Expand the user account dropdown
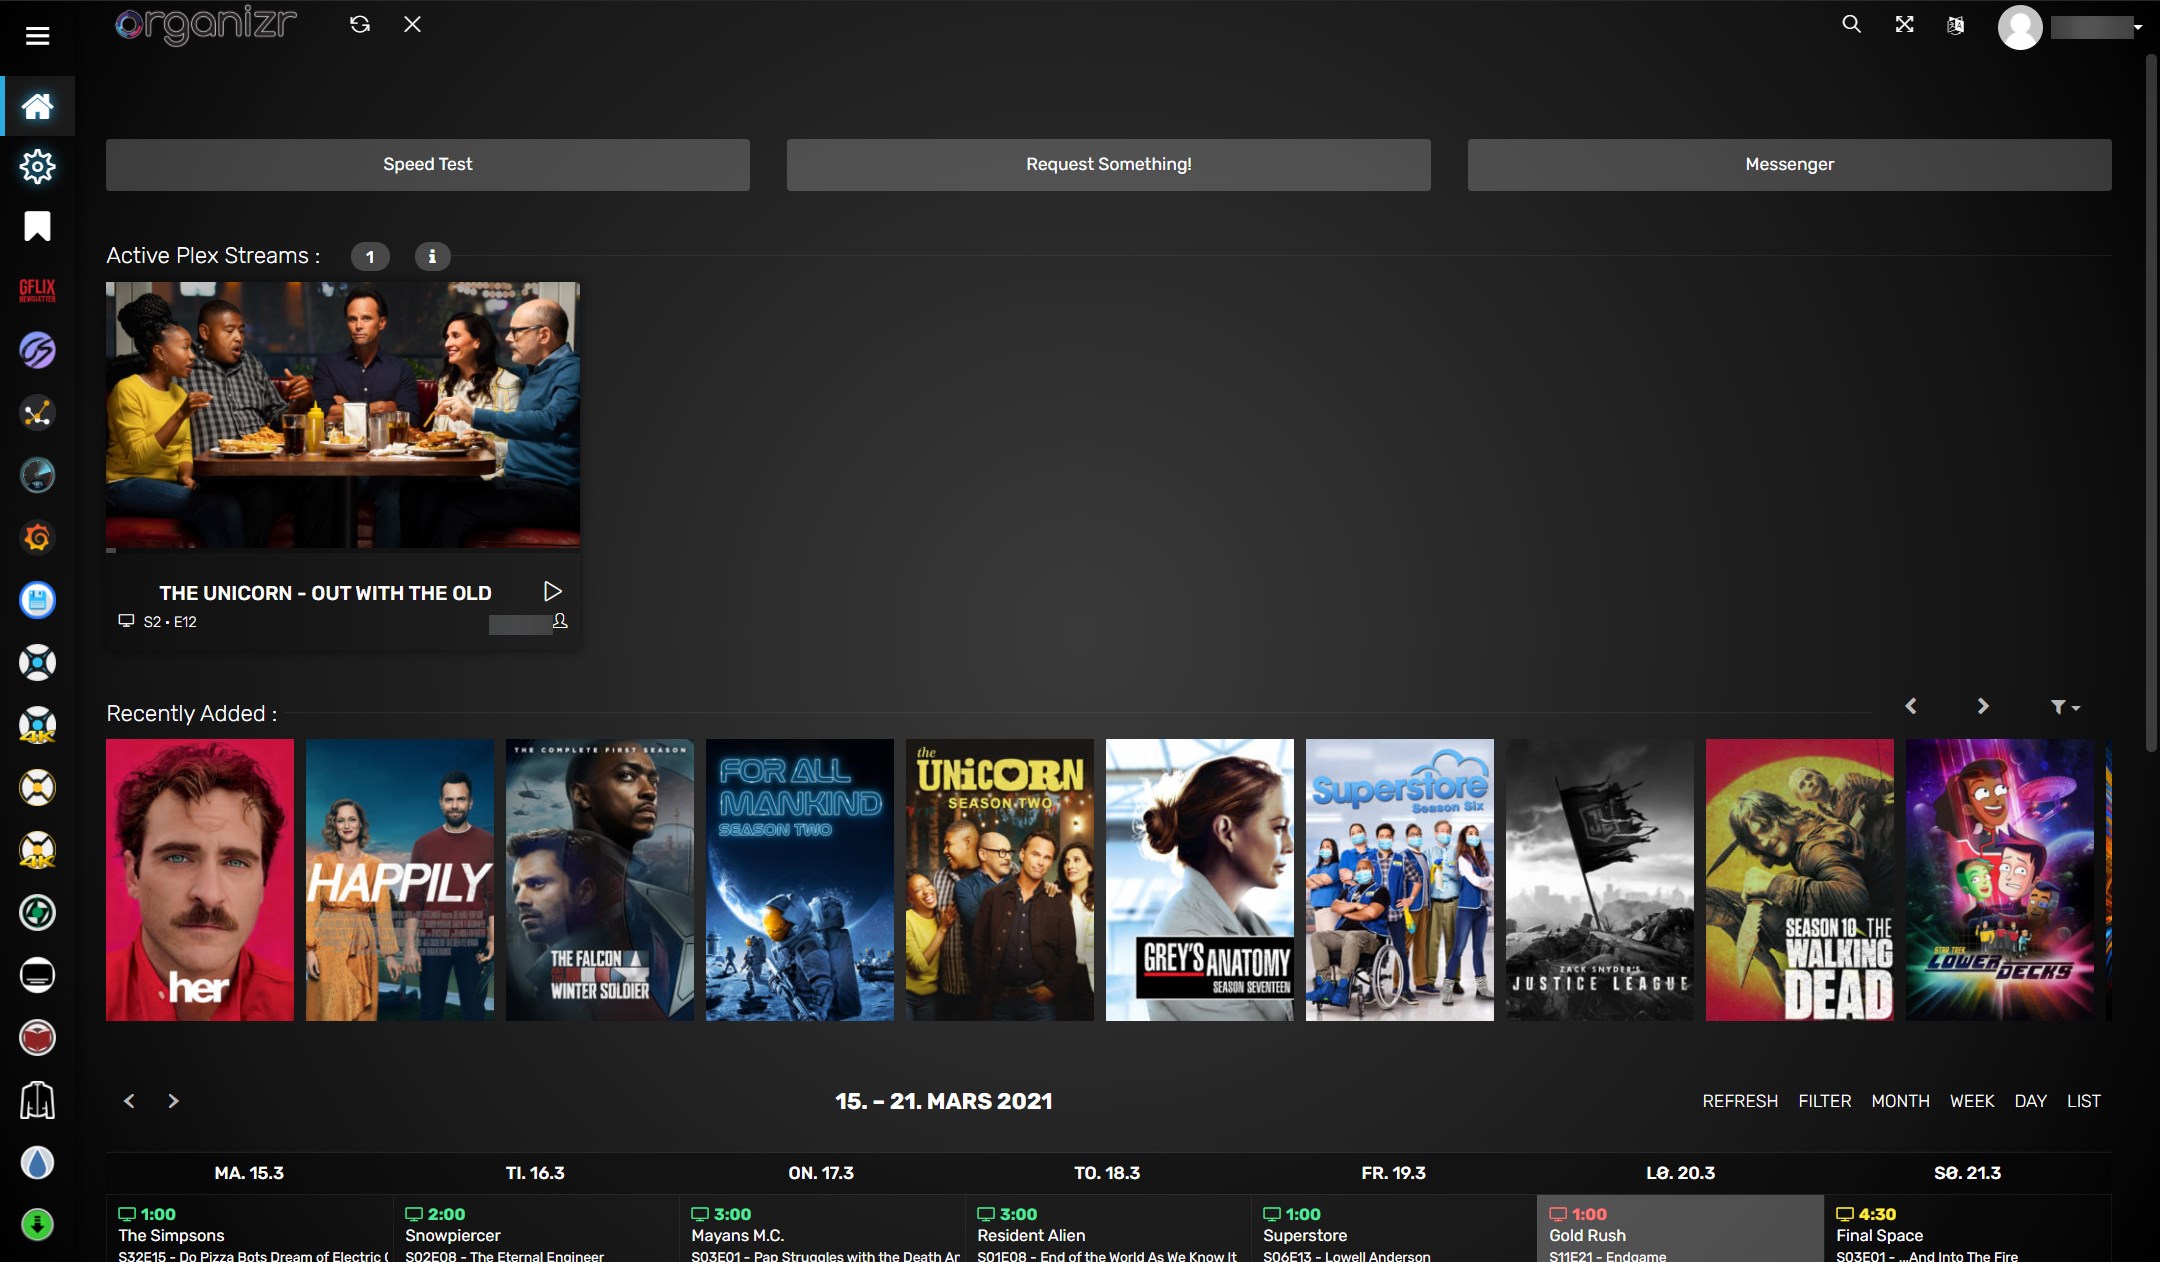Image resolution: width=2160 pixels, height=1262 pixels. point(2137,28)
